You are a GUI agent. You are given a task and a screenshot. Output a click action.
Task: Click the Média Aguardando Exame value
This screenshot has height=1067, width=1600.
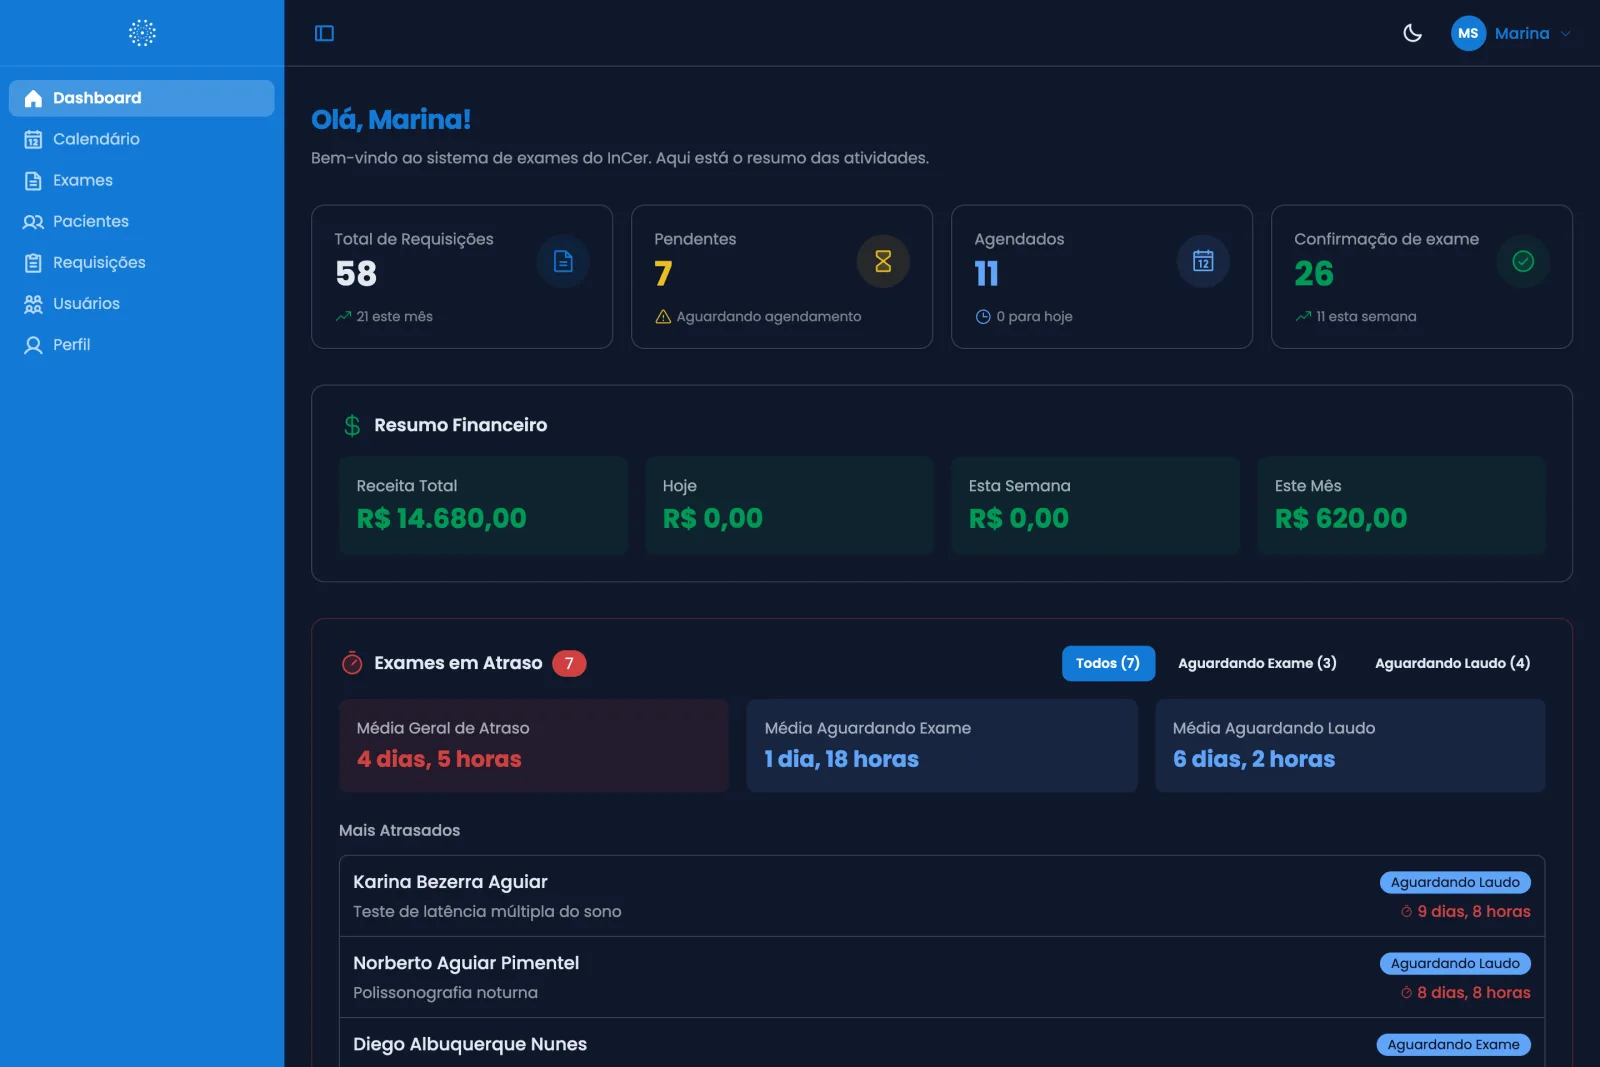(x=842, y=759)
